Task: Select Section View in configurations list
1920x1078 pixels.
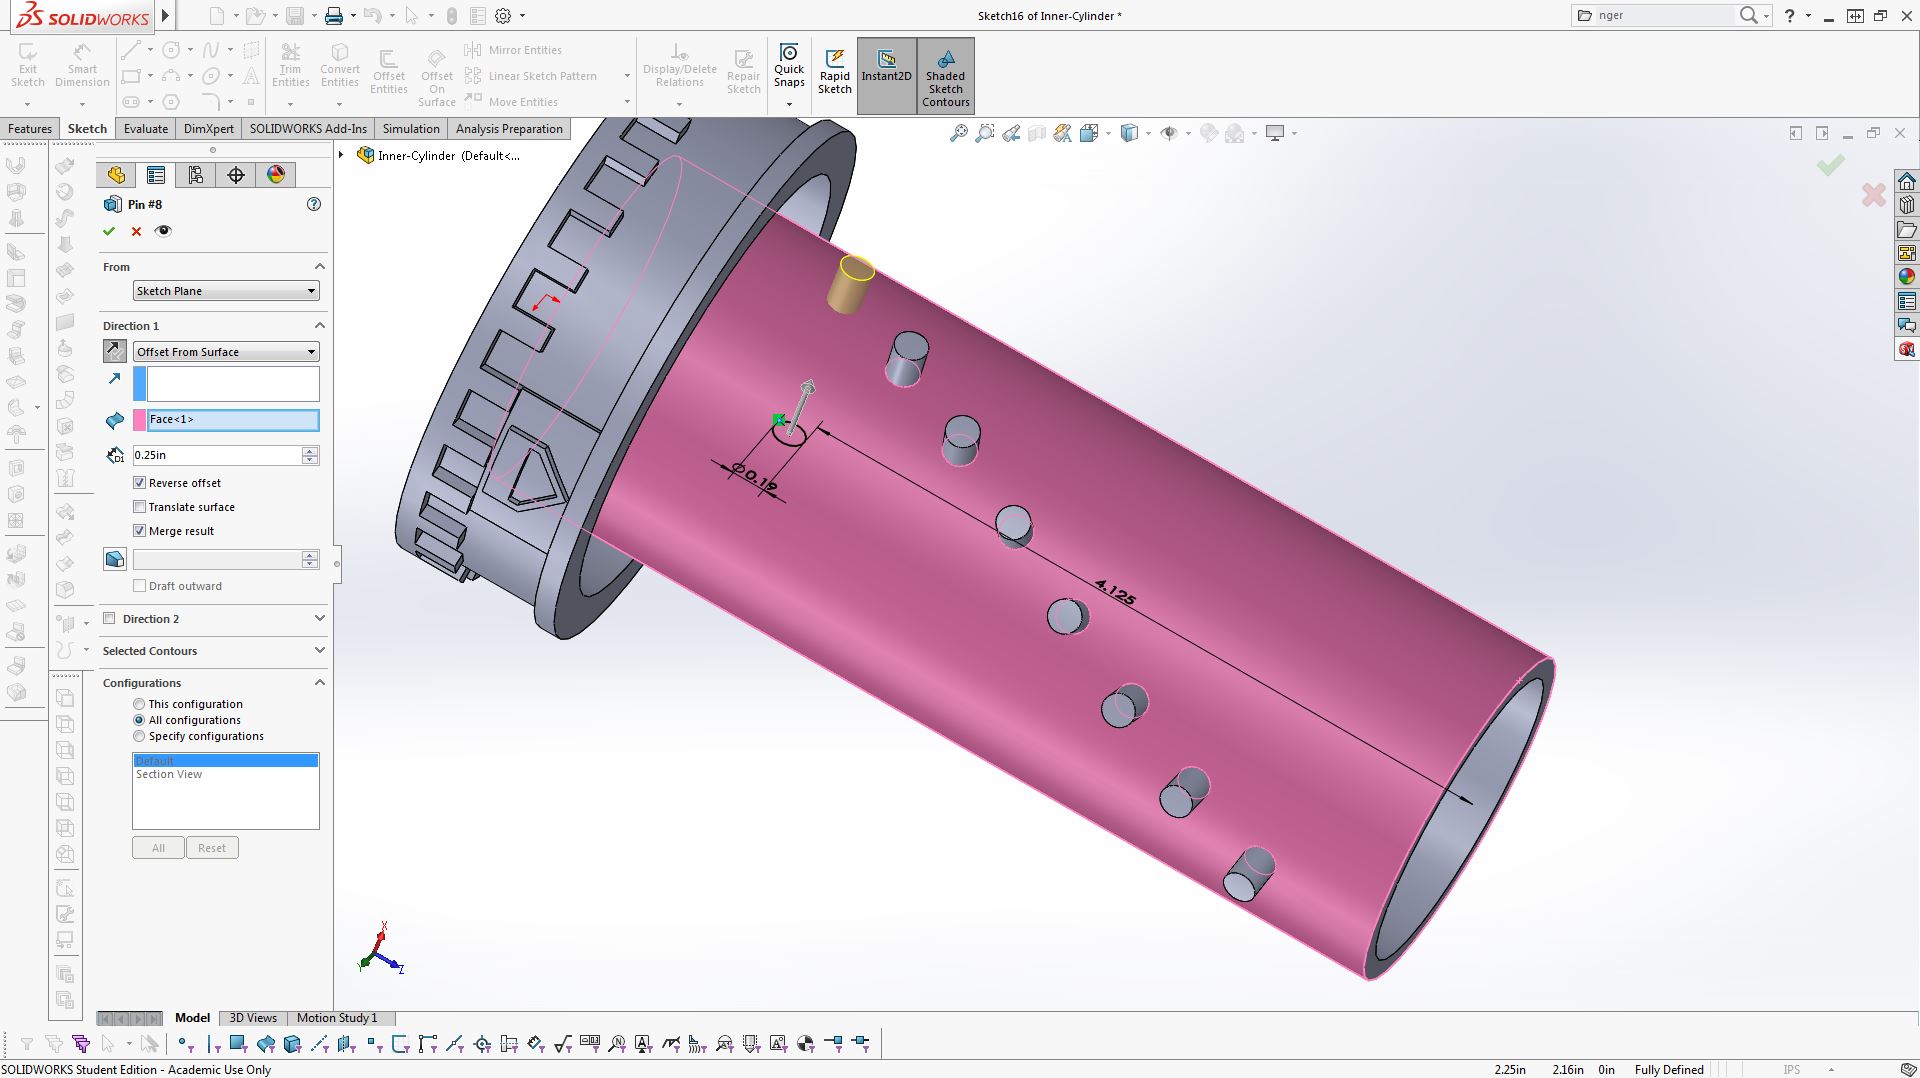Action: click(169, 775)
